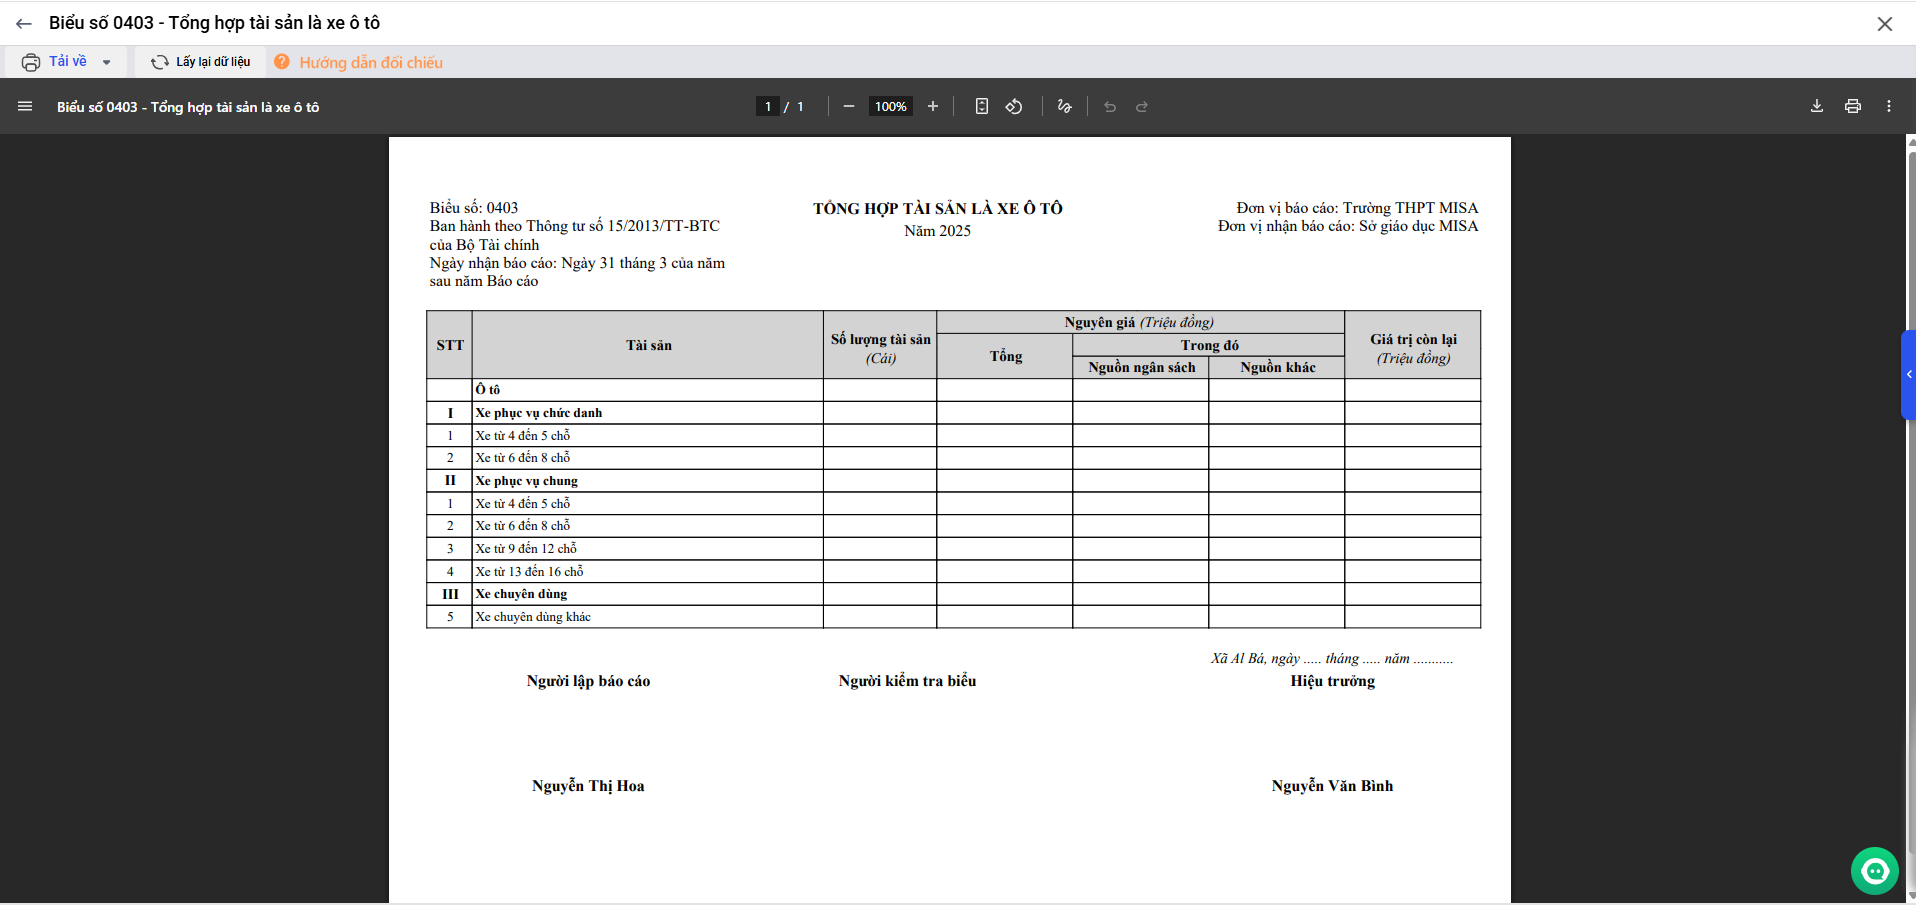Toggle the PDF sidebar hamburger menu

coord(25,106)
